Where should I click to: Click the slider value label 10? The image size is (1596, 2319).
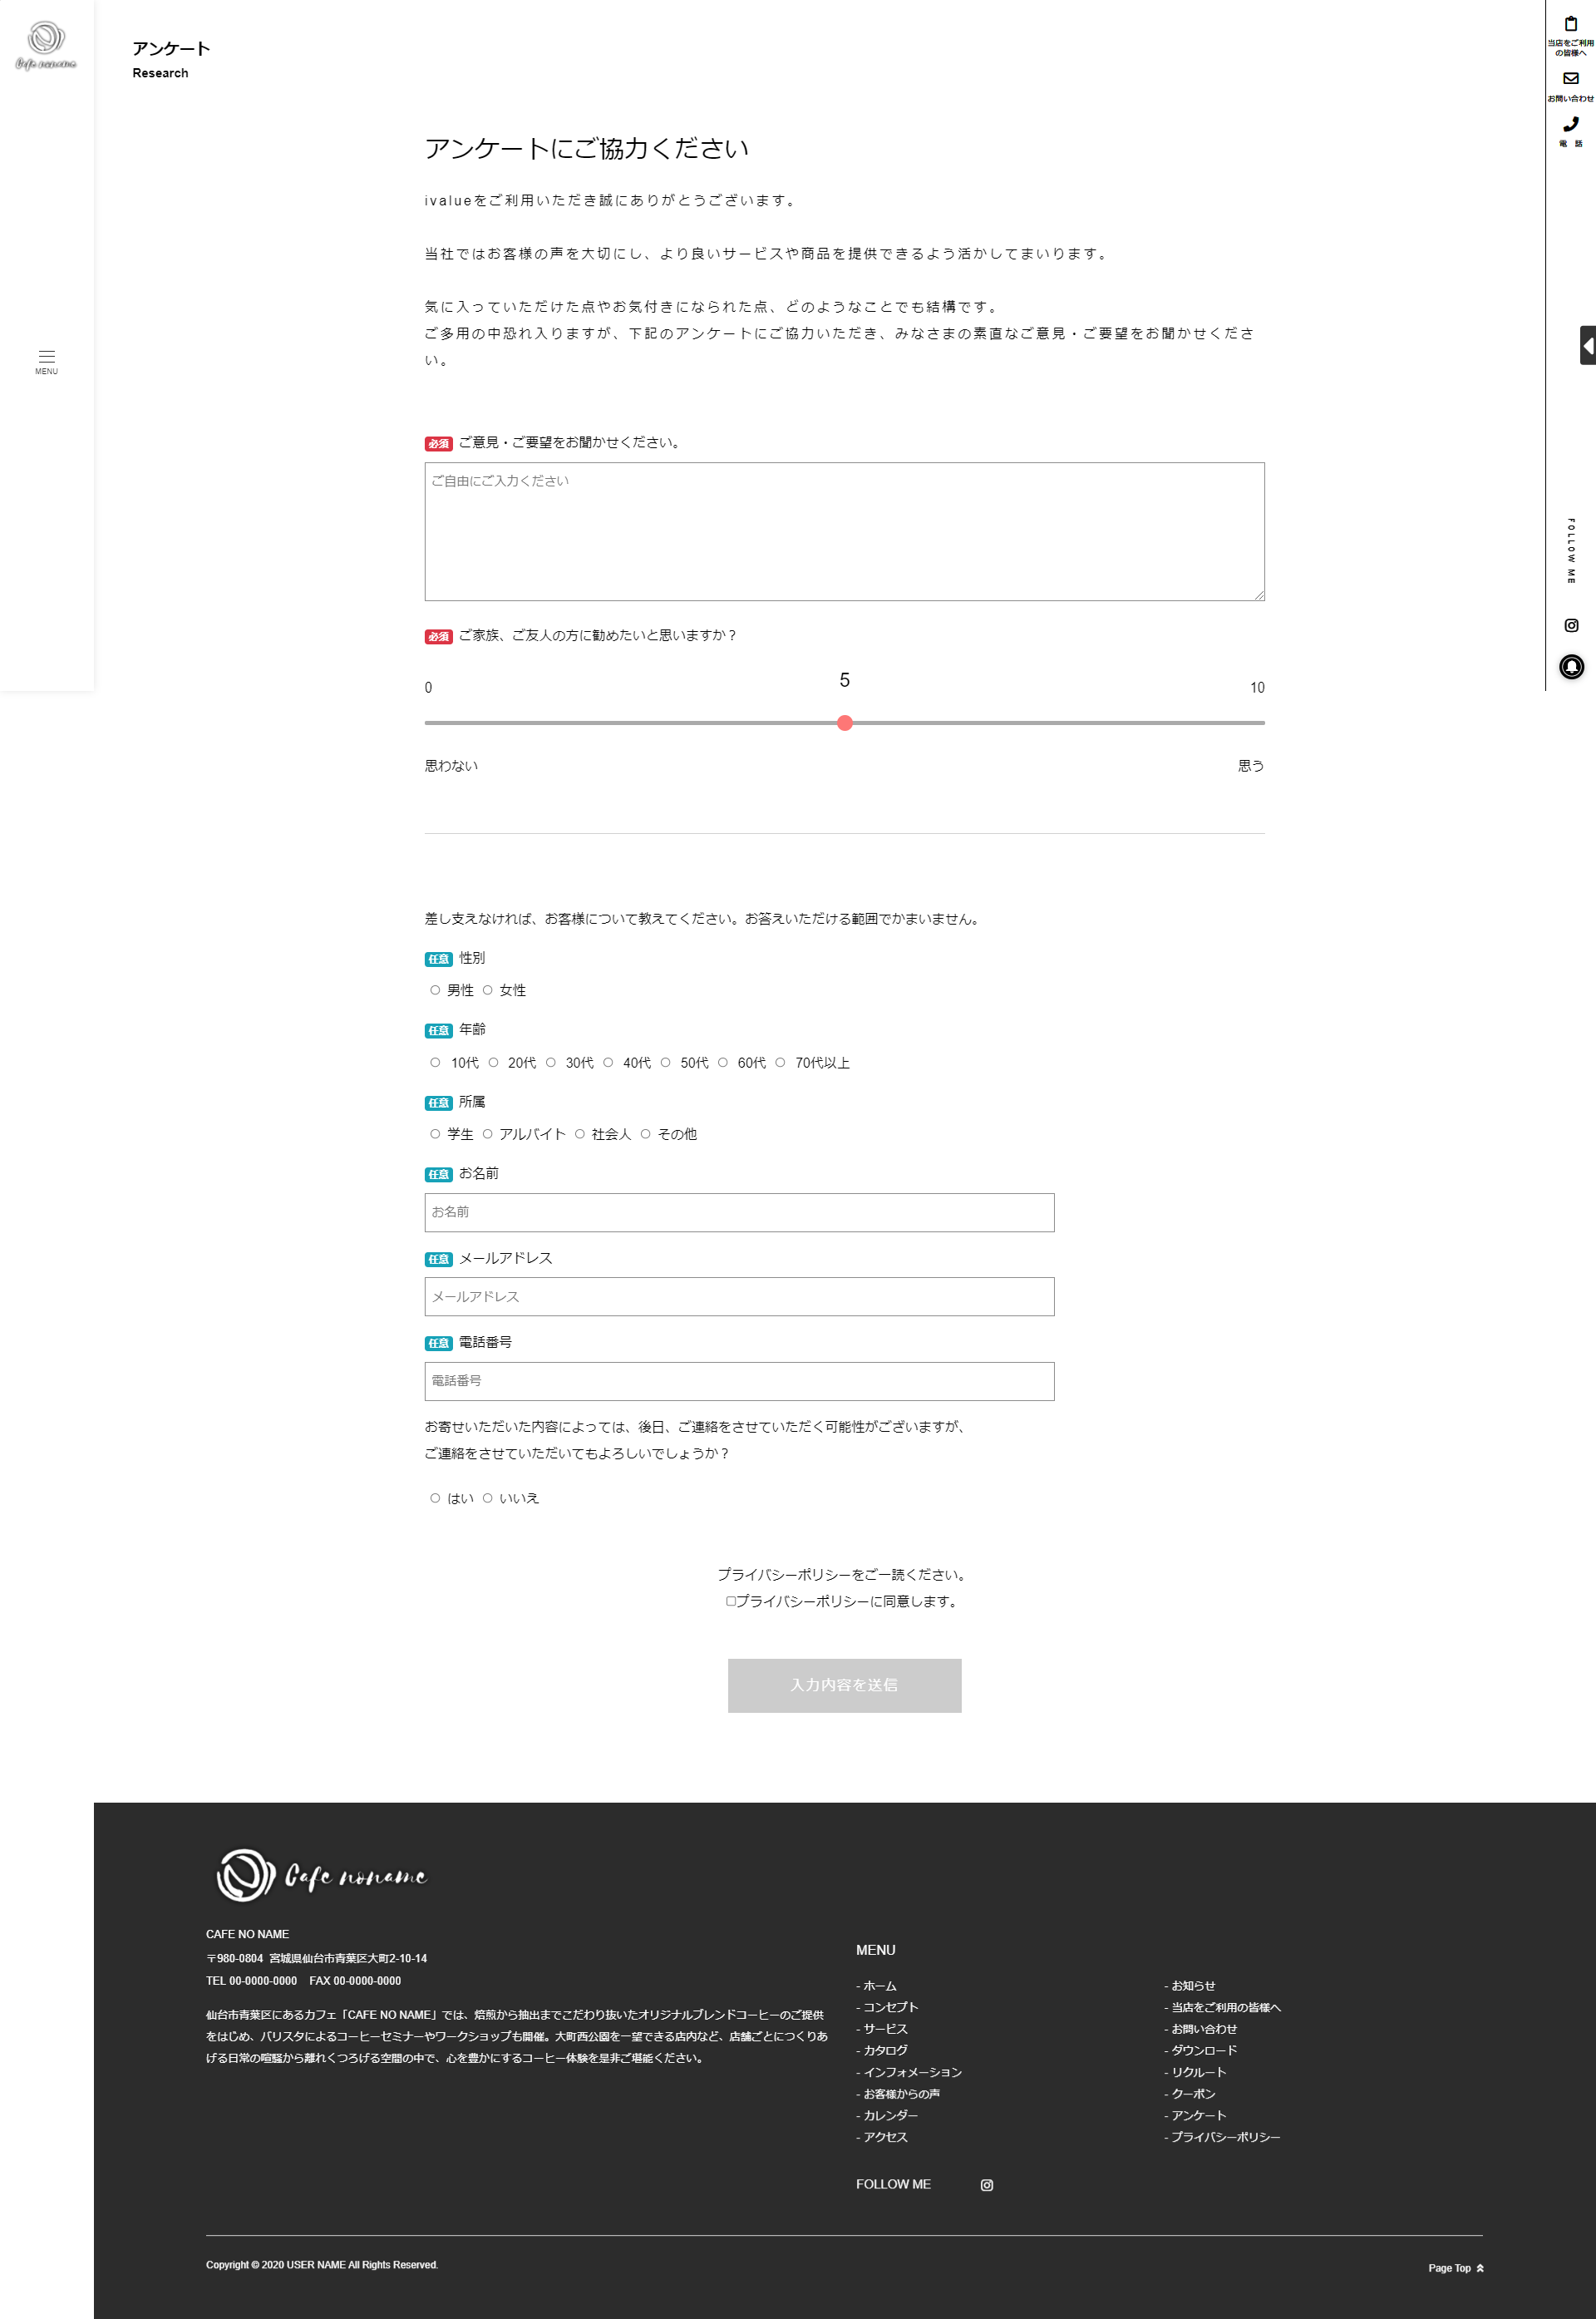(1257, 687)
